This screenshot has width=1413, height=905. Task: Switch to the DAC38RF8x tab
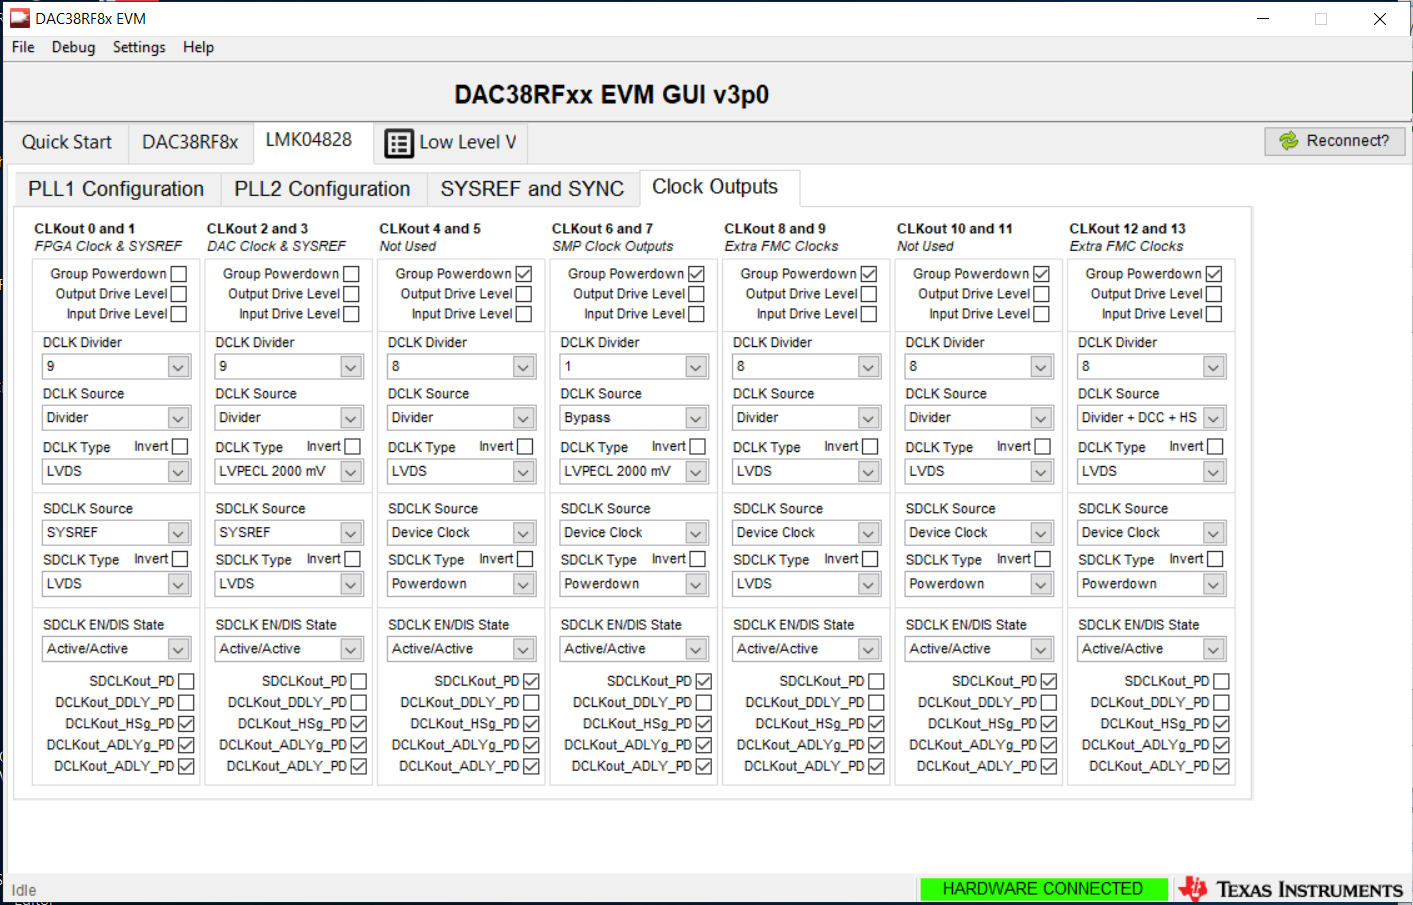pos(190,142)
